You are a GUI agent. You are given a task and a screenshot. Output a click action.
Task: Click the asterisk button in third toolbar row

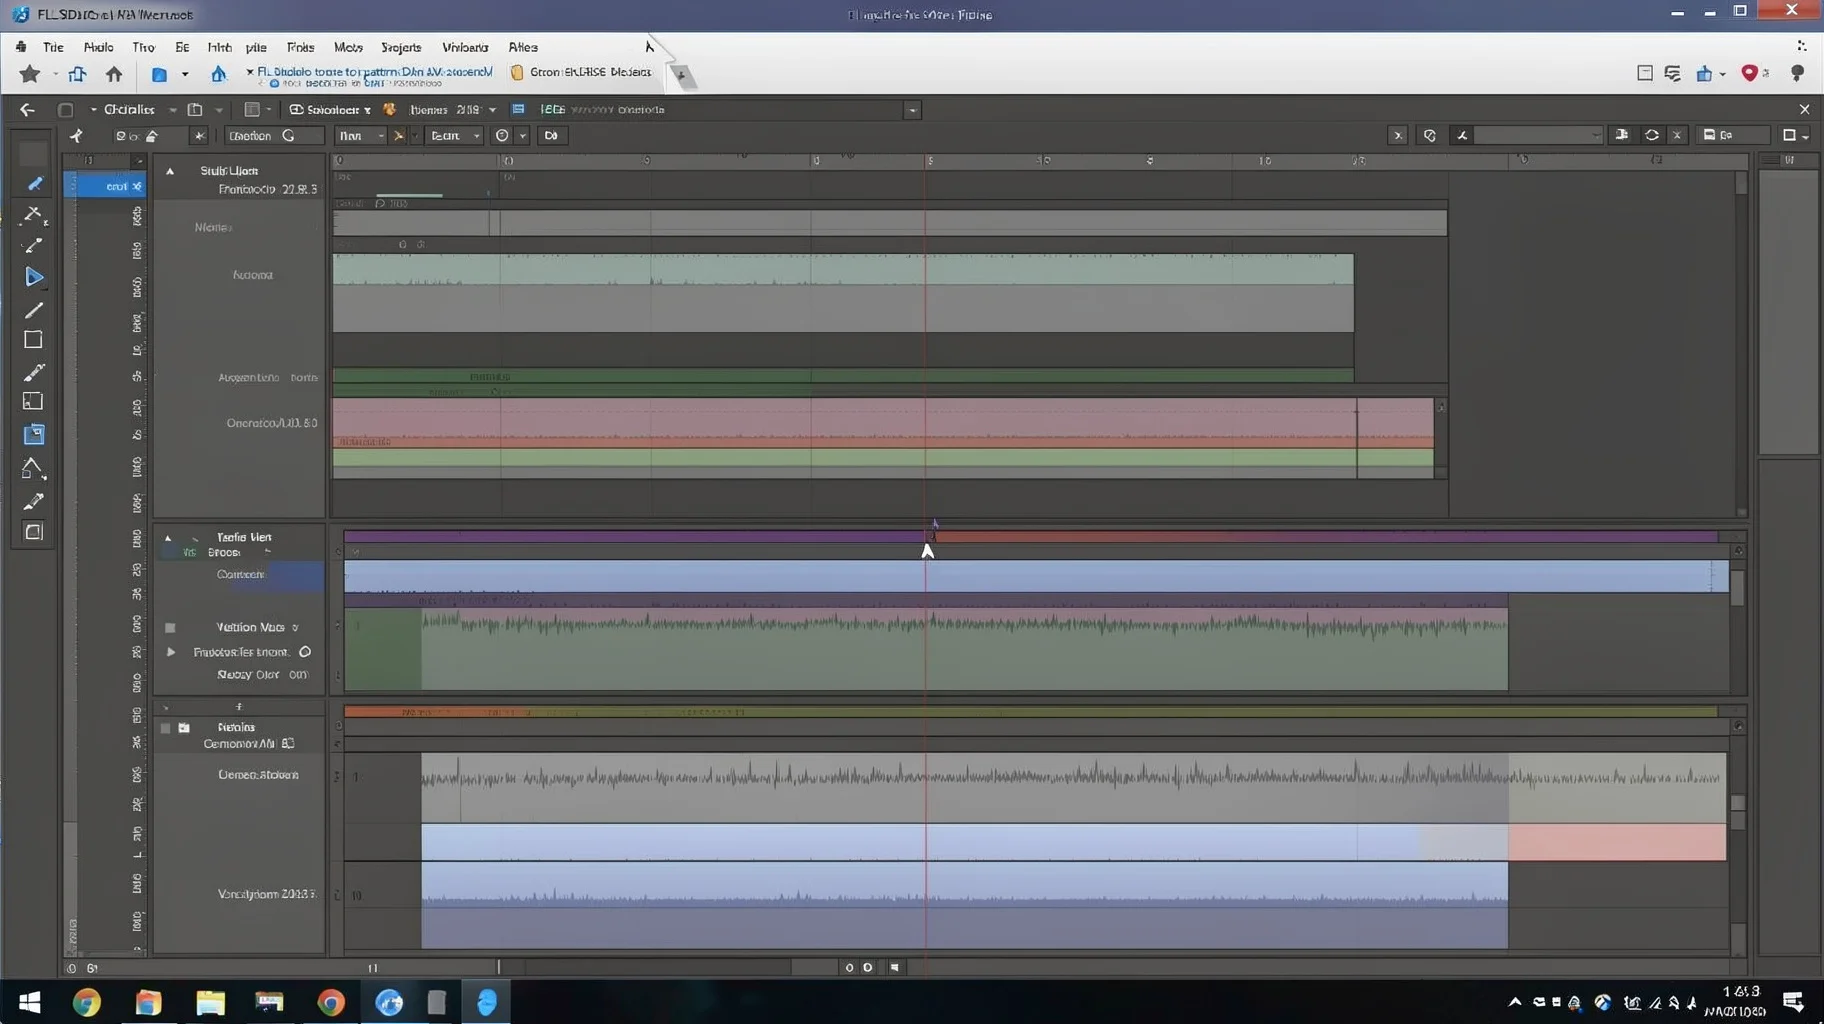199,136
